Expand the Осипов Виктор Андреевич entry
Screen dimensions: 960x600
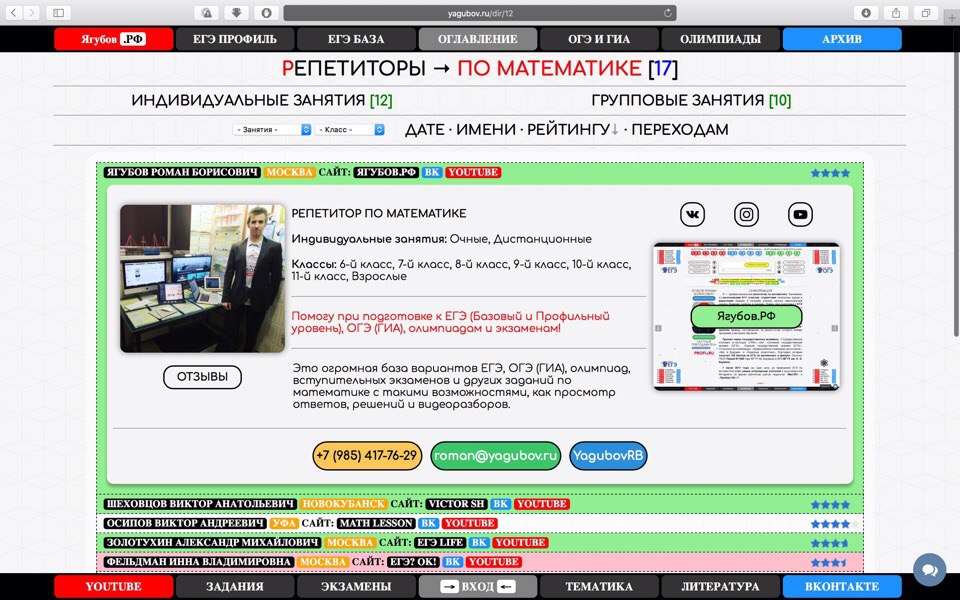click(x=186, y=523)
